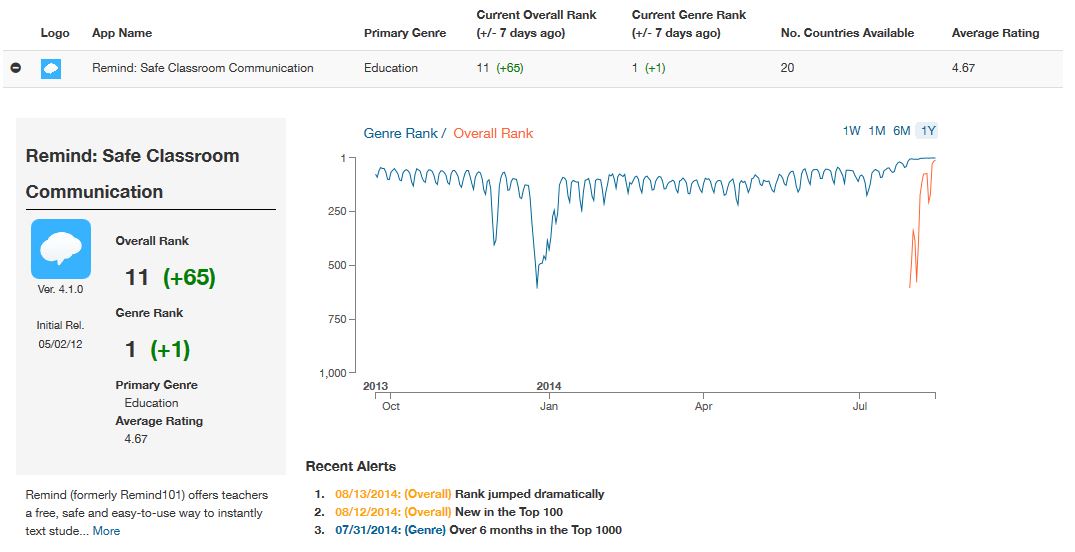This screenshot has height=552, width=1075.
Task: Open the 'New in the Top 100' alert
Action: 508,512
